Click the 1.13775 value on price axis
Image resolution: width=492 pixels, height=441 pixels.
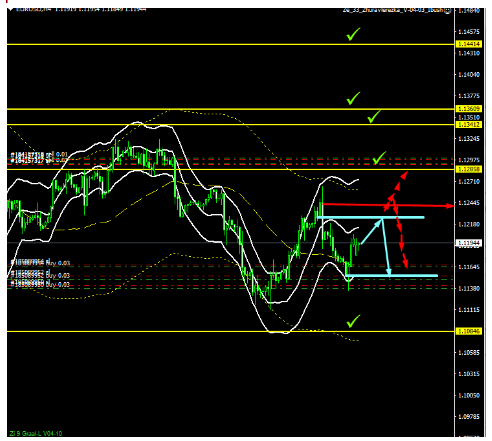[469, 96]
